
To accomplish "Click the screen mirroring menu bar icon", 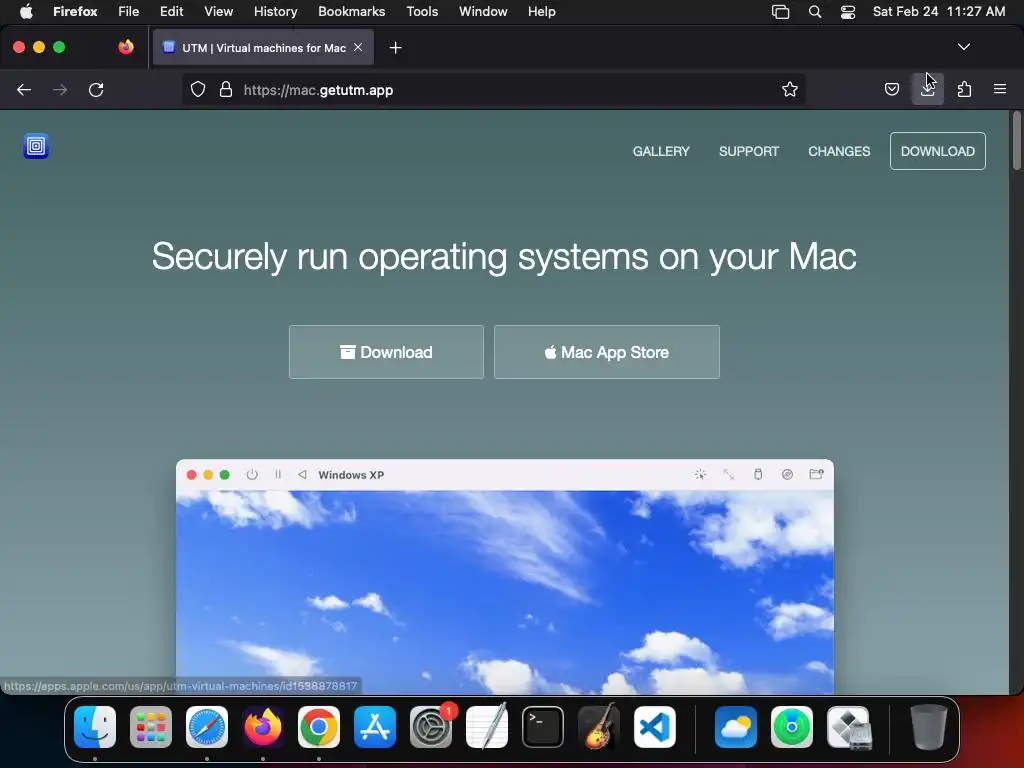I will click(x=780, y=12).
